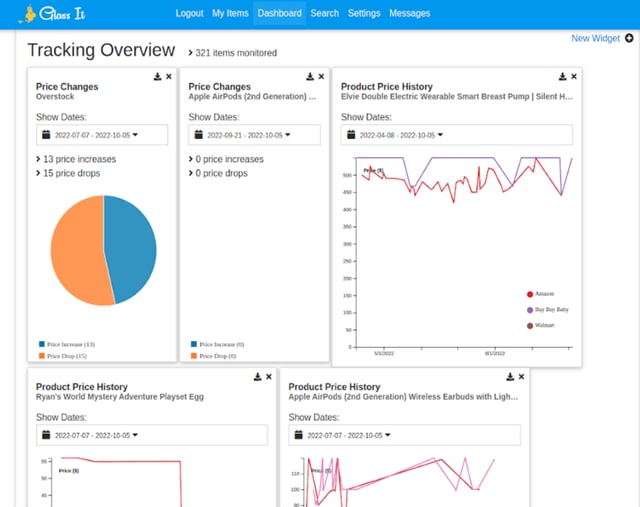The height and width of the screenshot is (507, 640).
Task: Toggle Price Increase (13) legend swatch
Action: tap(42, 344)
